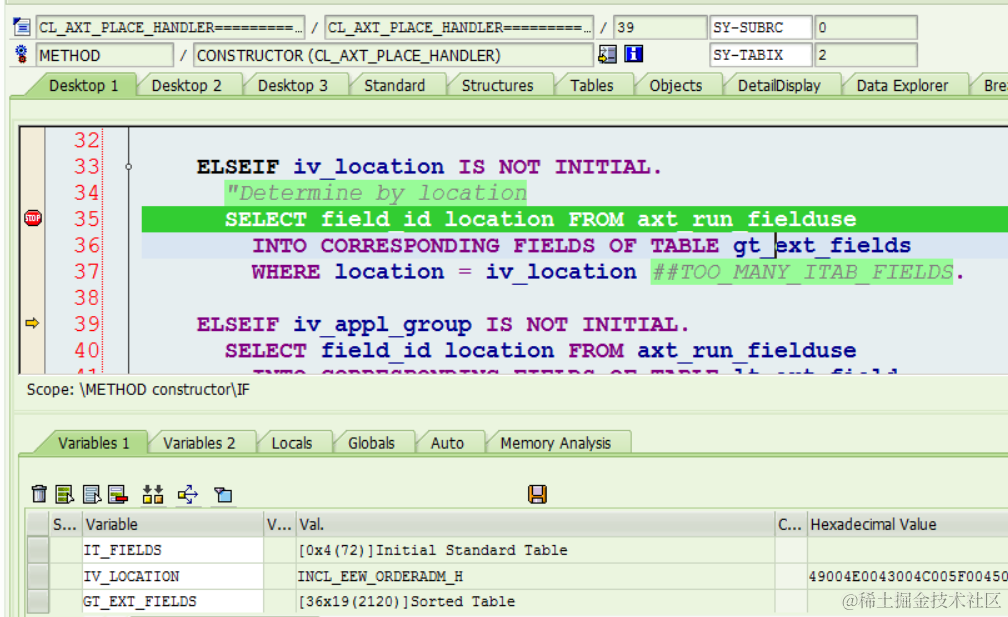Click the funnel filter layout icon
This screenshot has width=1008, height=617.
point(223,494)
